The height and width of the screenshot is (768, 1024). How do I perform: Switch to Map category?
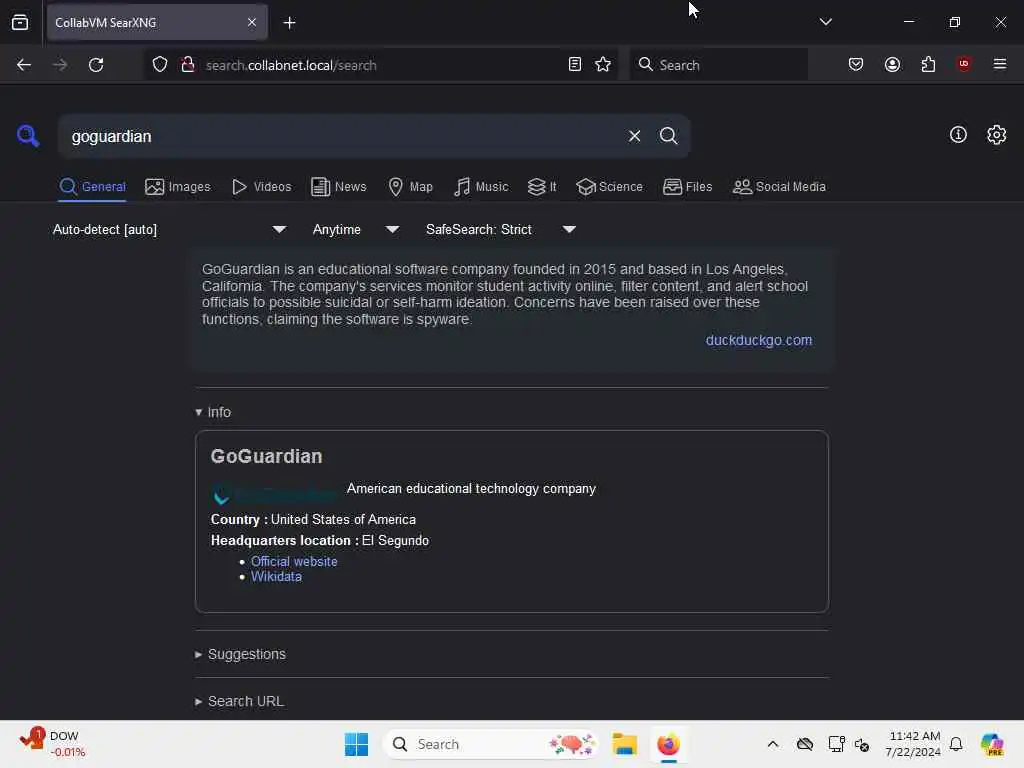click(x=410, y=187)
